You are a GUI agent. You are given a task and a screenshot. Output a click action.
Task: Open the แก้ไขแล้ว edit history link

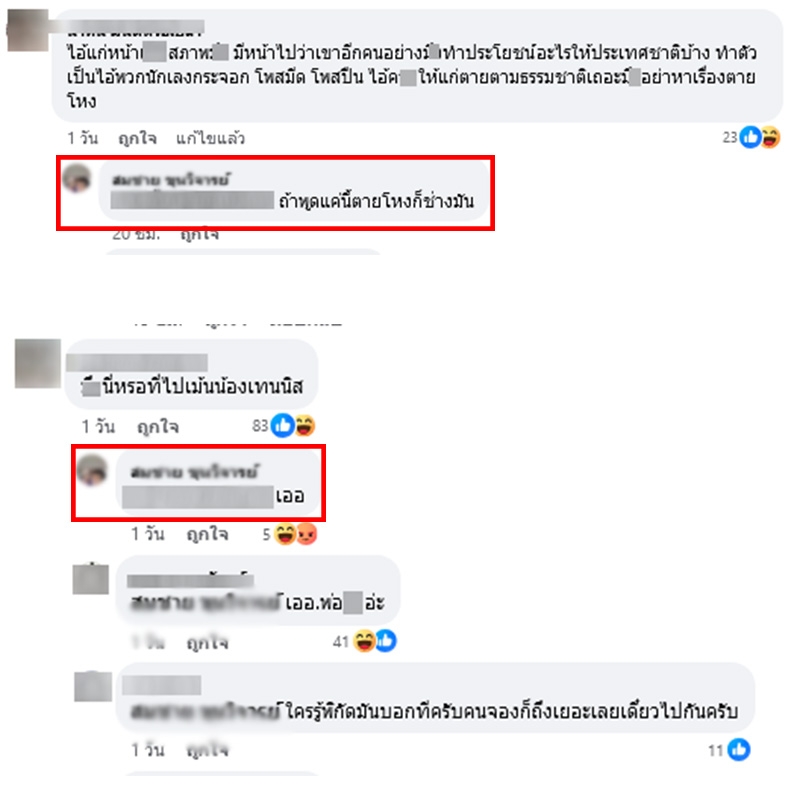[210, 138]
